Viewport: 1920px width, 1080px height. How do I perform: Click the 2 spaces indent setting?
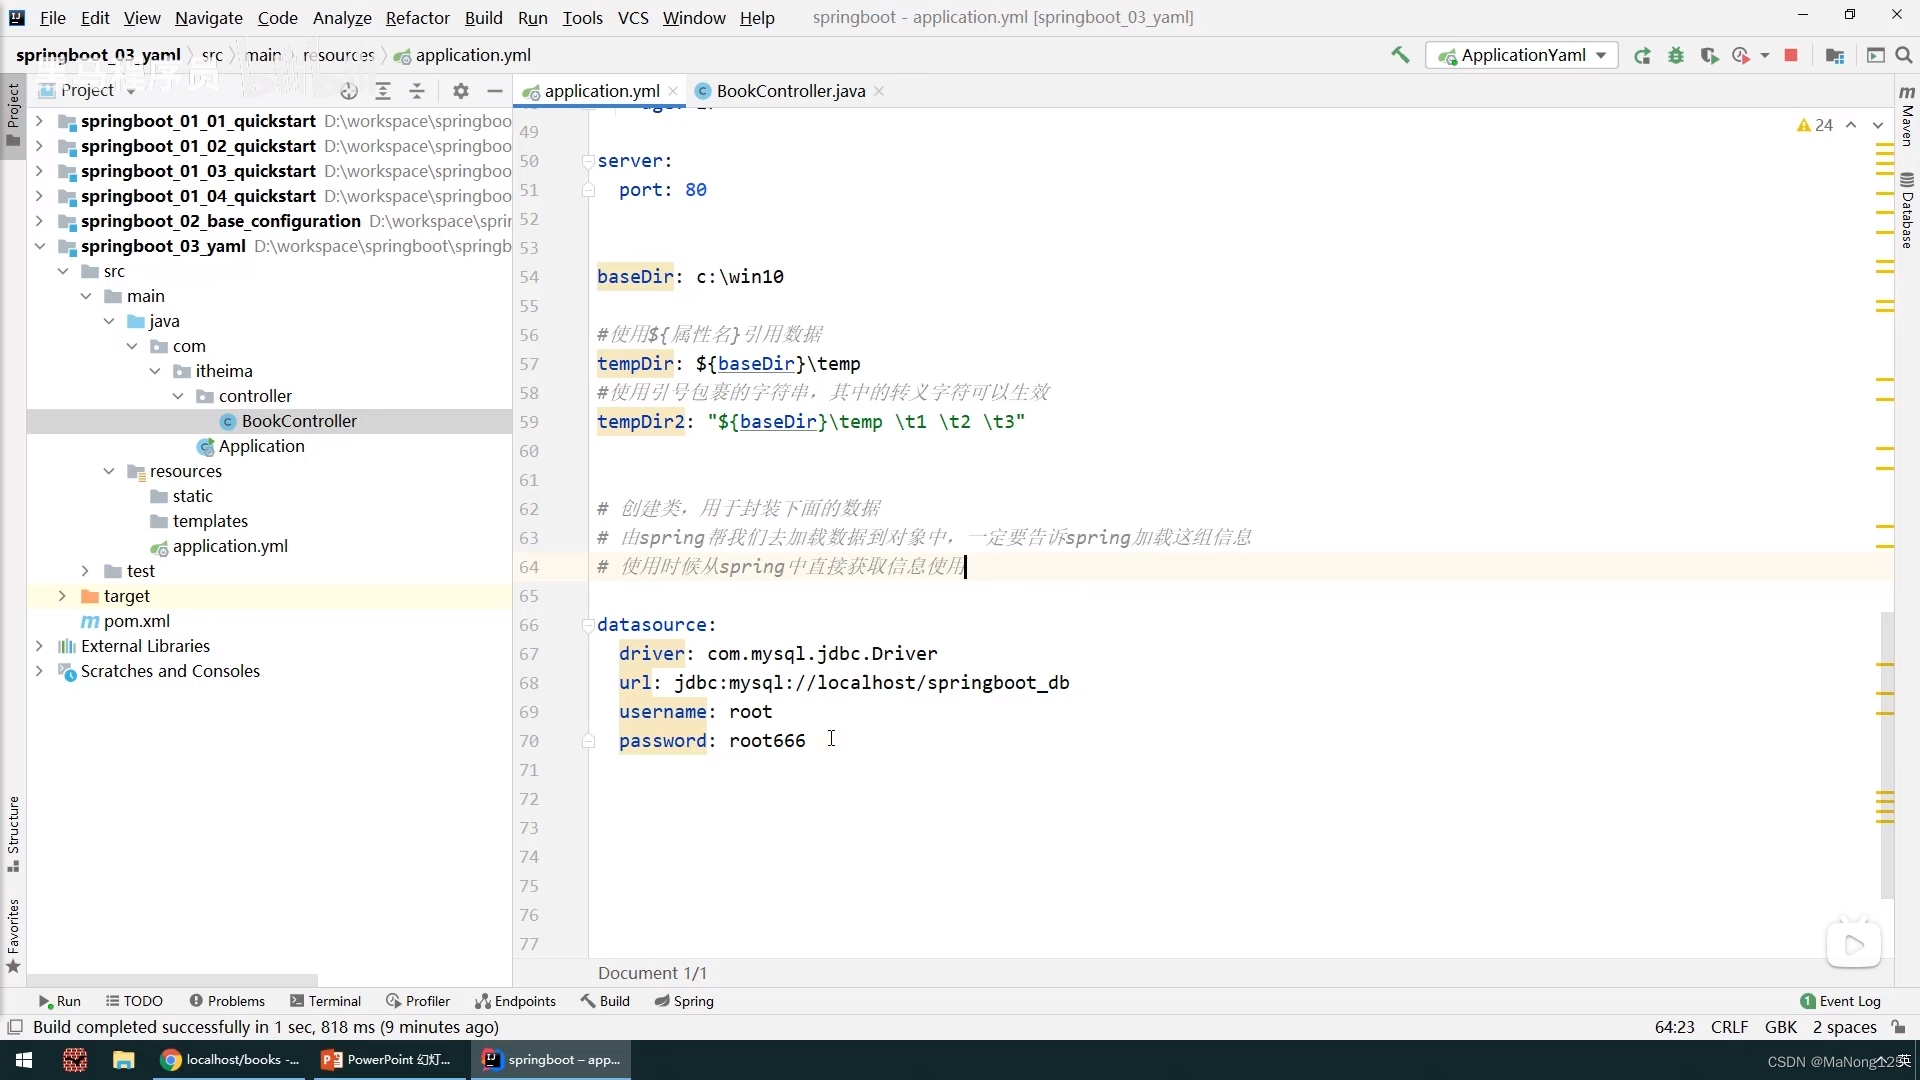[1844, 1027]
